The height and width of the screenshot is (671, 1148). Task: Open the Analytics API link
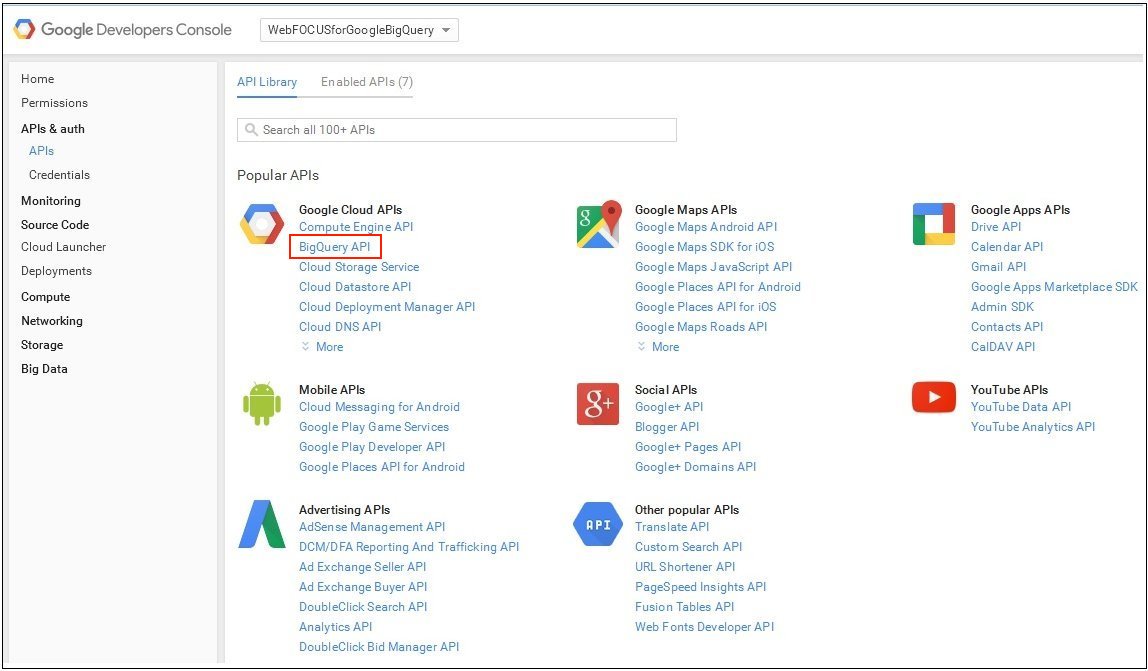(335, 627)
